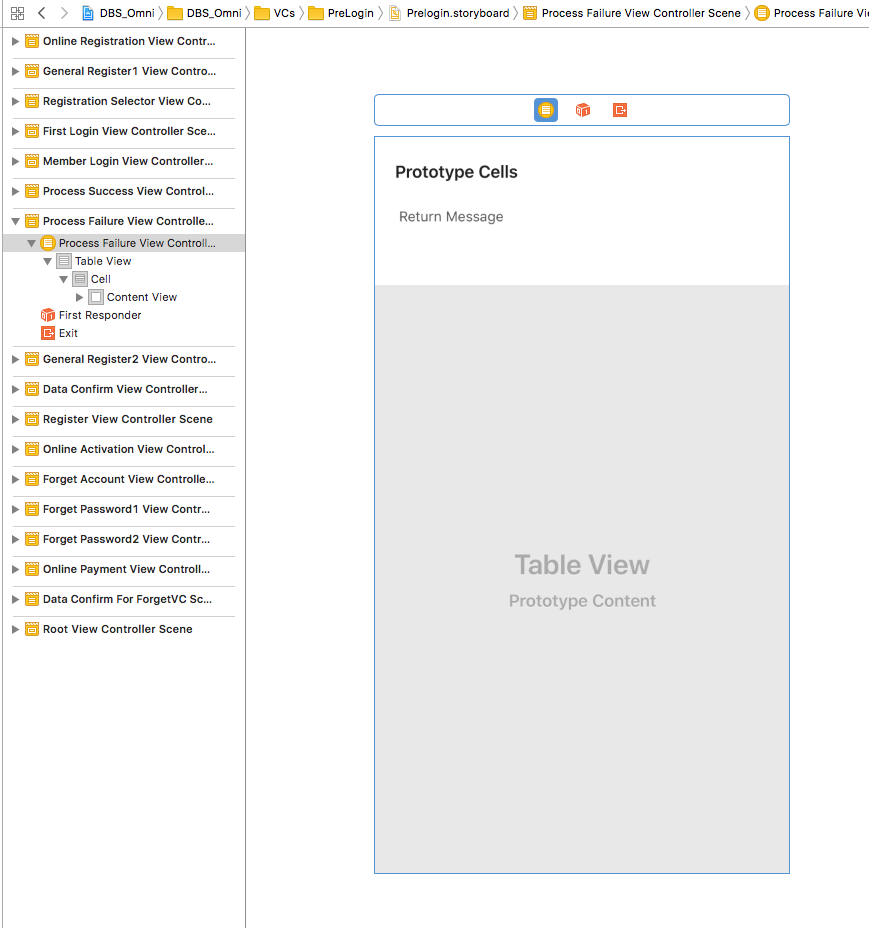The width and height of the screenshot is (869, 928).
Task: Expand Online Registration View Controller scene
Action: pos(15,41)
